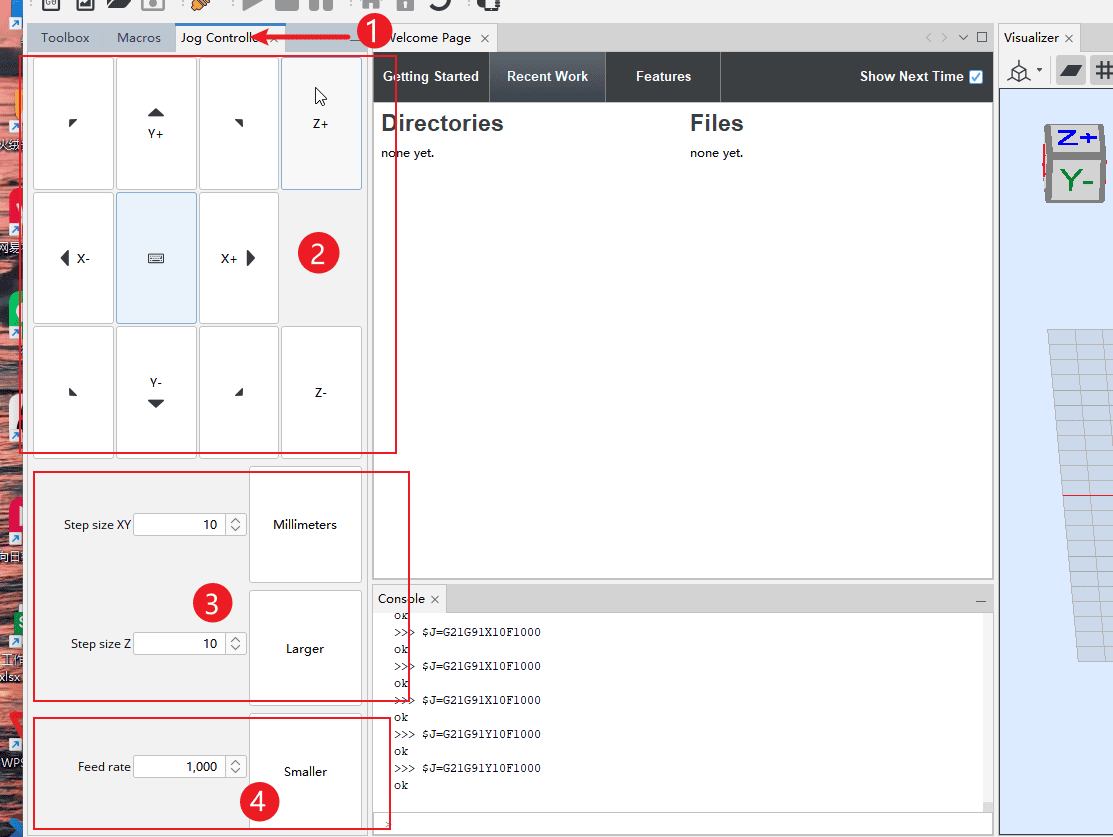Viewport: 1113px width, 837px height.
Task: Click the Millimeters unit button
Action: pos(305,524)
